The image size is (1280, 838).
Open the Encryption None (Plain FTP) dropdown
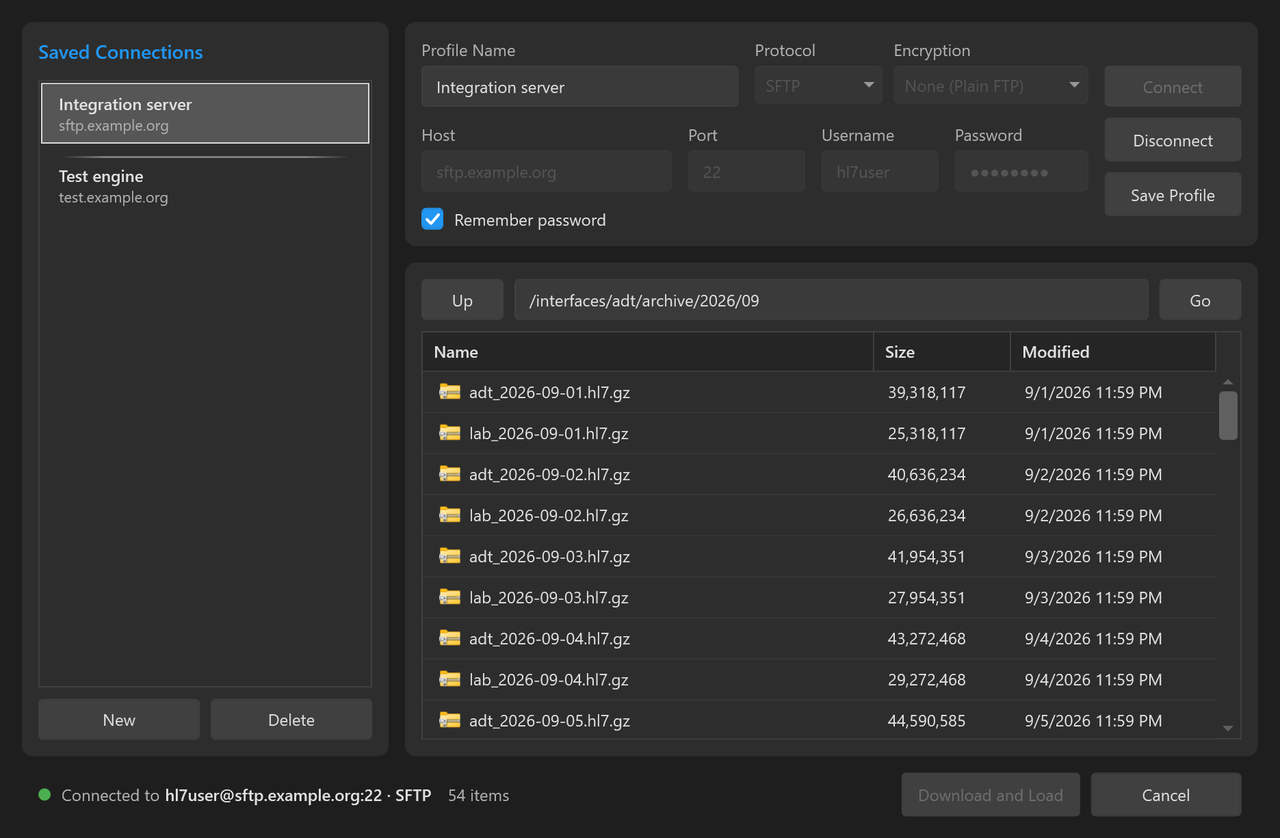tap(990, 86)
